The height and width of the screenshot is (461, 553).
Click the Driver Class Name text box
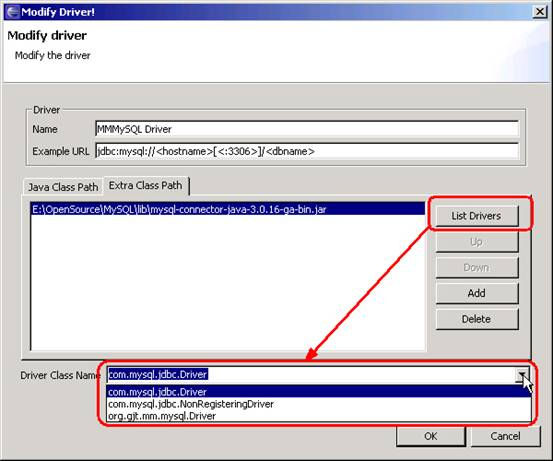(310, 375)
